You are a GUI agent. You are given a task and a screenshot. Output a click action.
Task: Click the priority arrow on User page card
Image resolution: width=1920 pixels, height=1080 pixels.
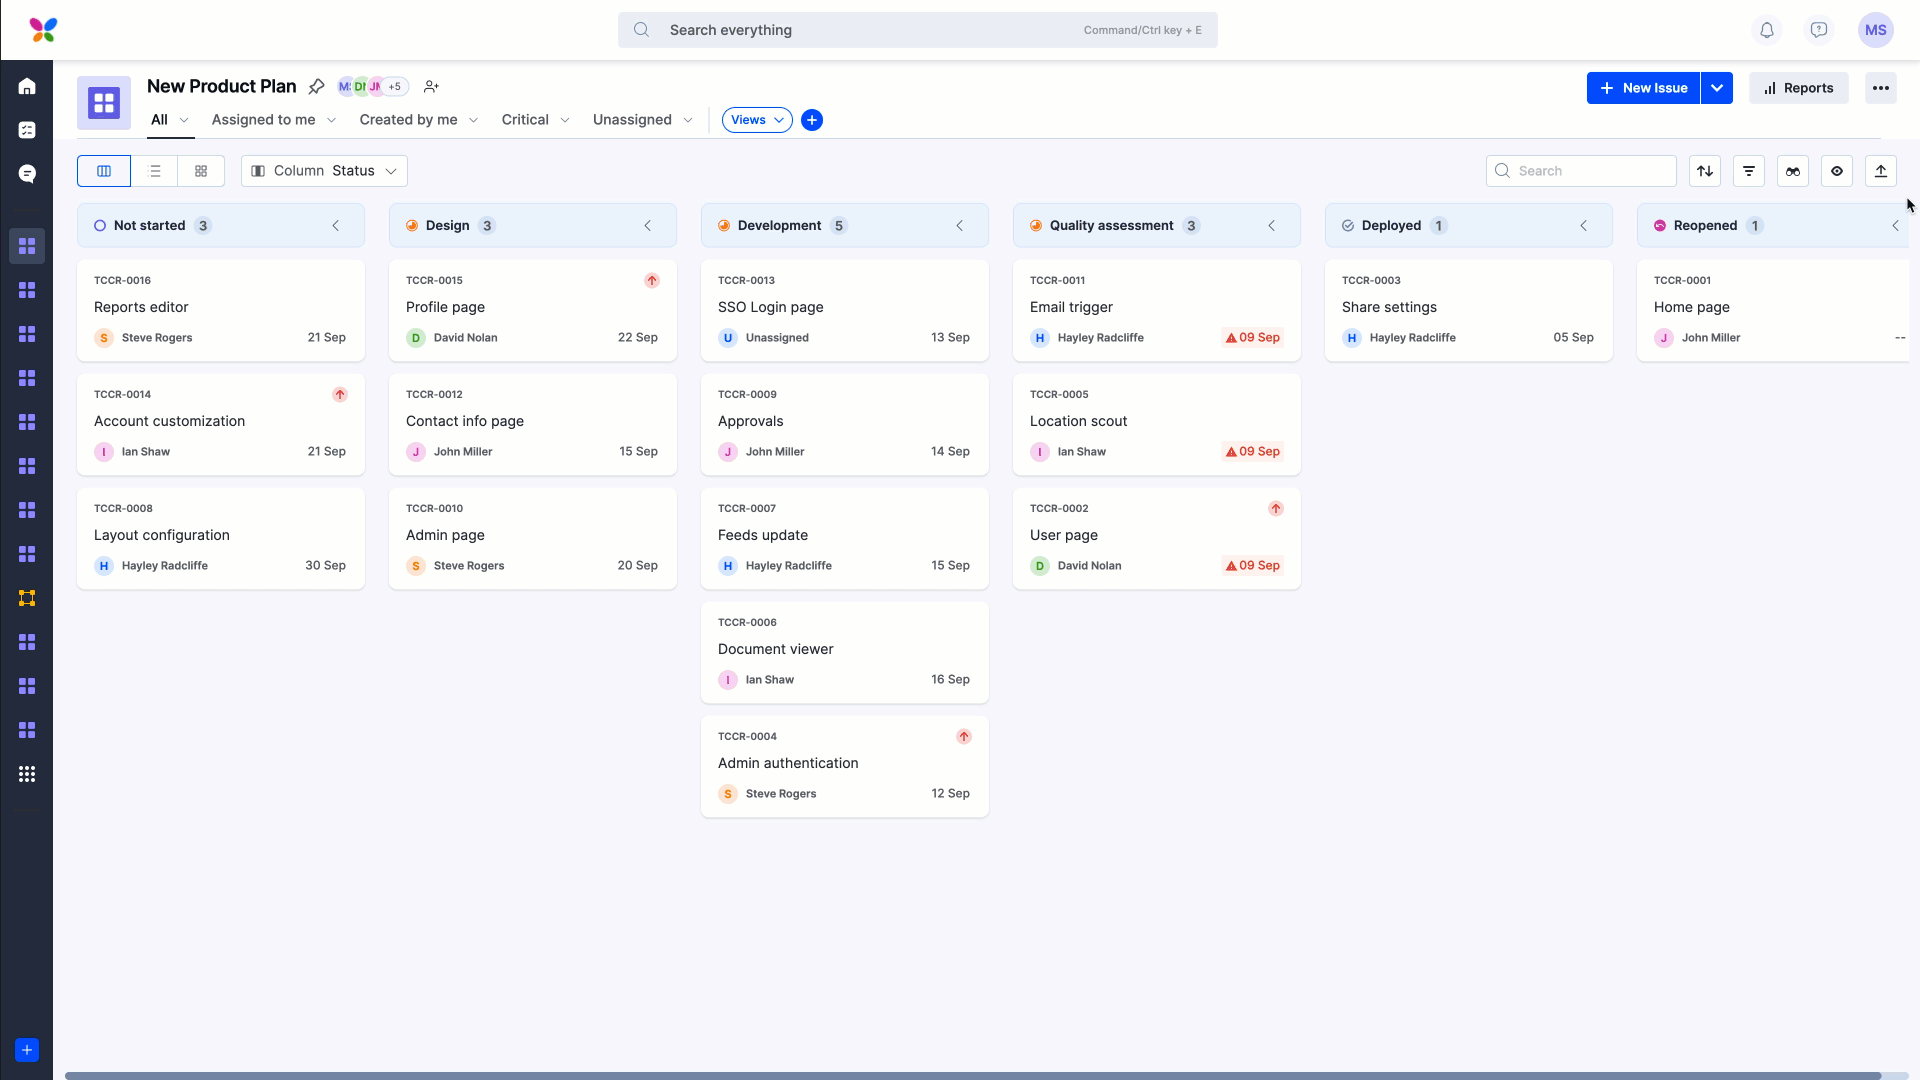coord(1276,509)
